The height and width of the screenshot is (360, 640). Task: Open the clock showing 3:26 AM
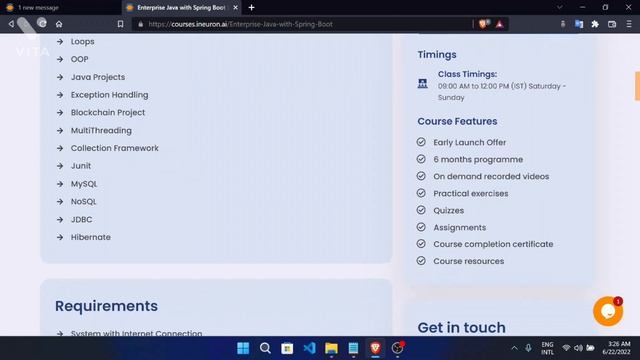point(616,348)
